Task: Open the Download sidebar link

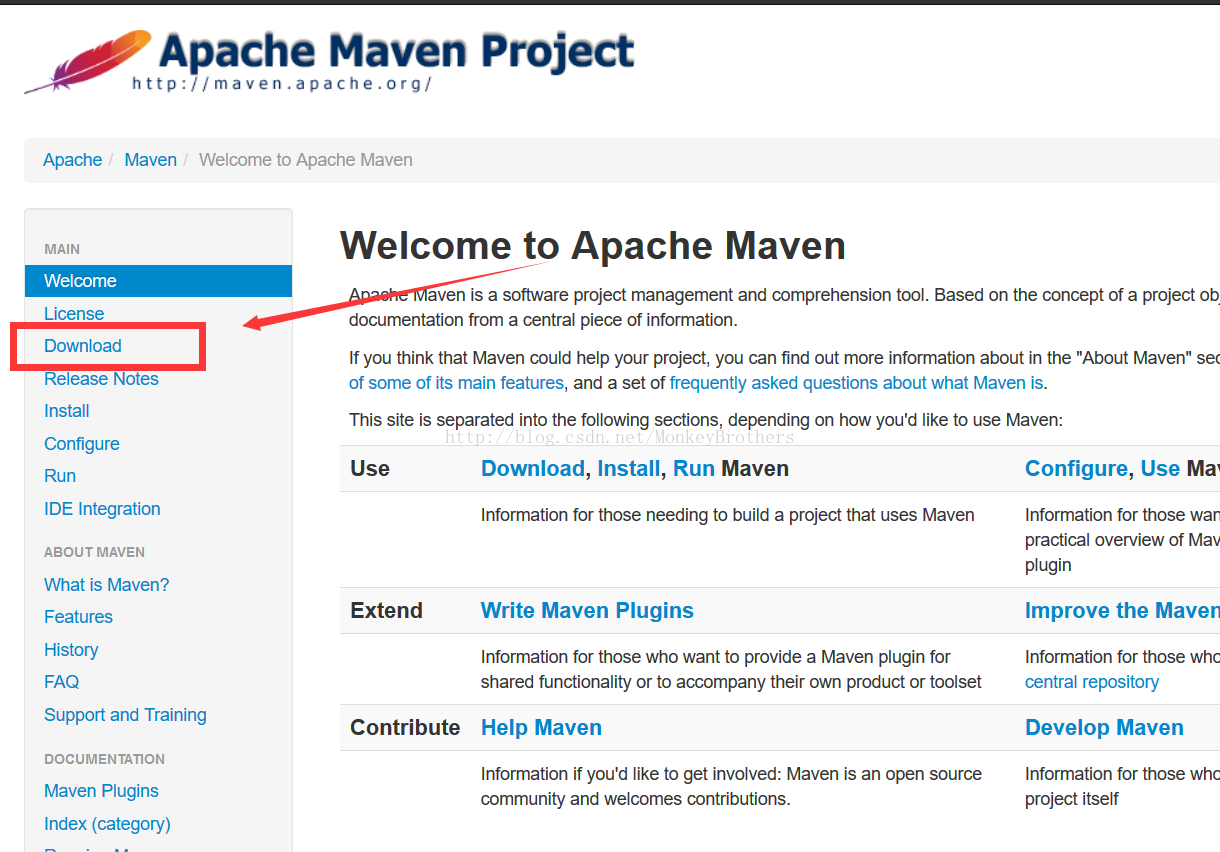Action: tap(83, 346)
